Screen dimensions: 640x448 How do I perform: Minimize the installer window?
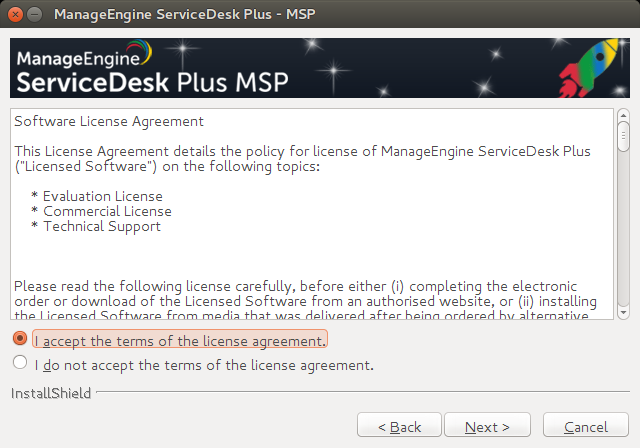(x=35, y=15)
